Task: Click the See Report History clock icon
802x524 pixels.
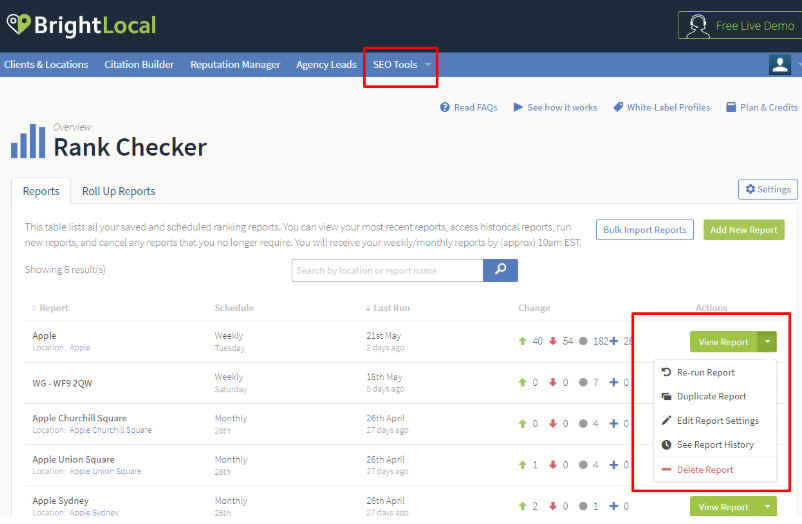Action: 666,444
